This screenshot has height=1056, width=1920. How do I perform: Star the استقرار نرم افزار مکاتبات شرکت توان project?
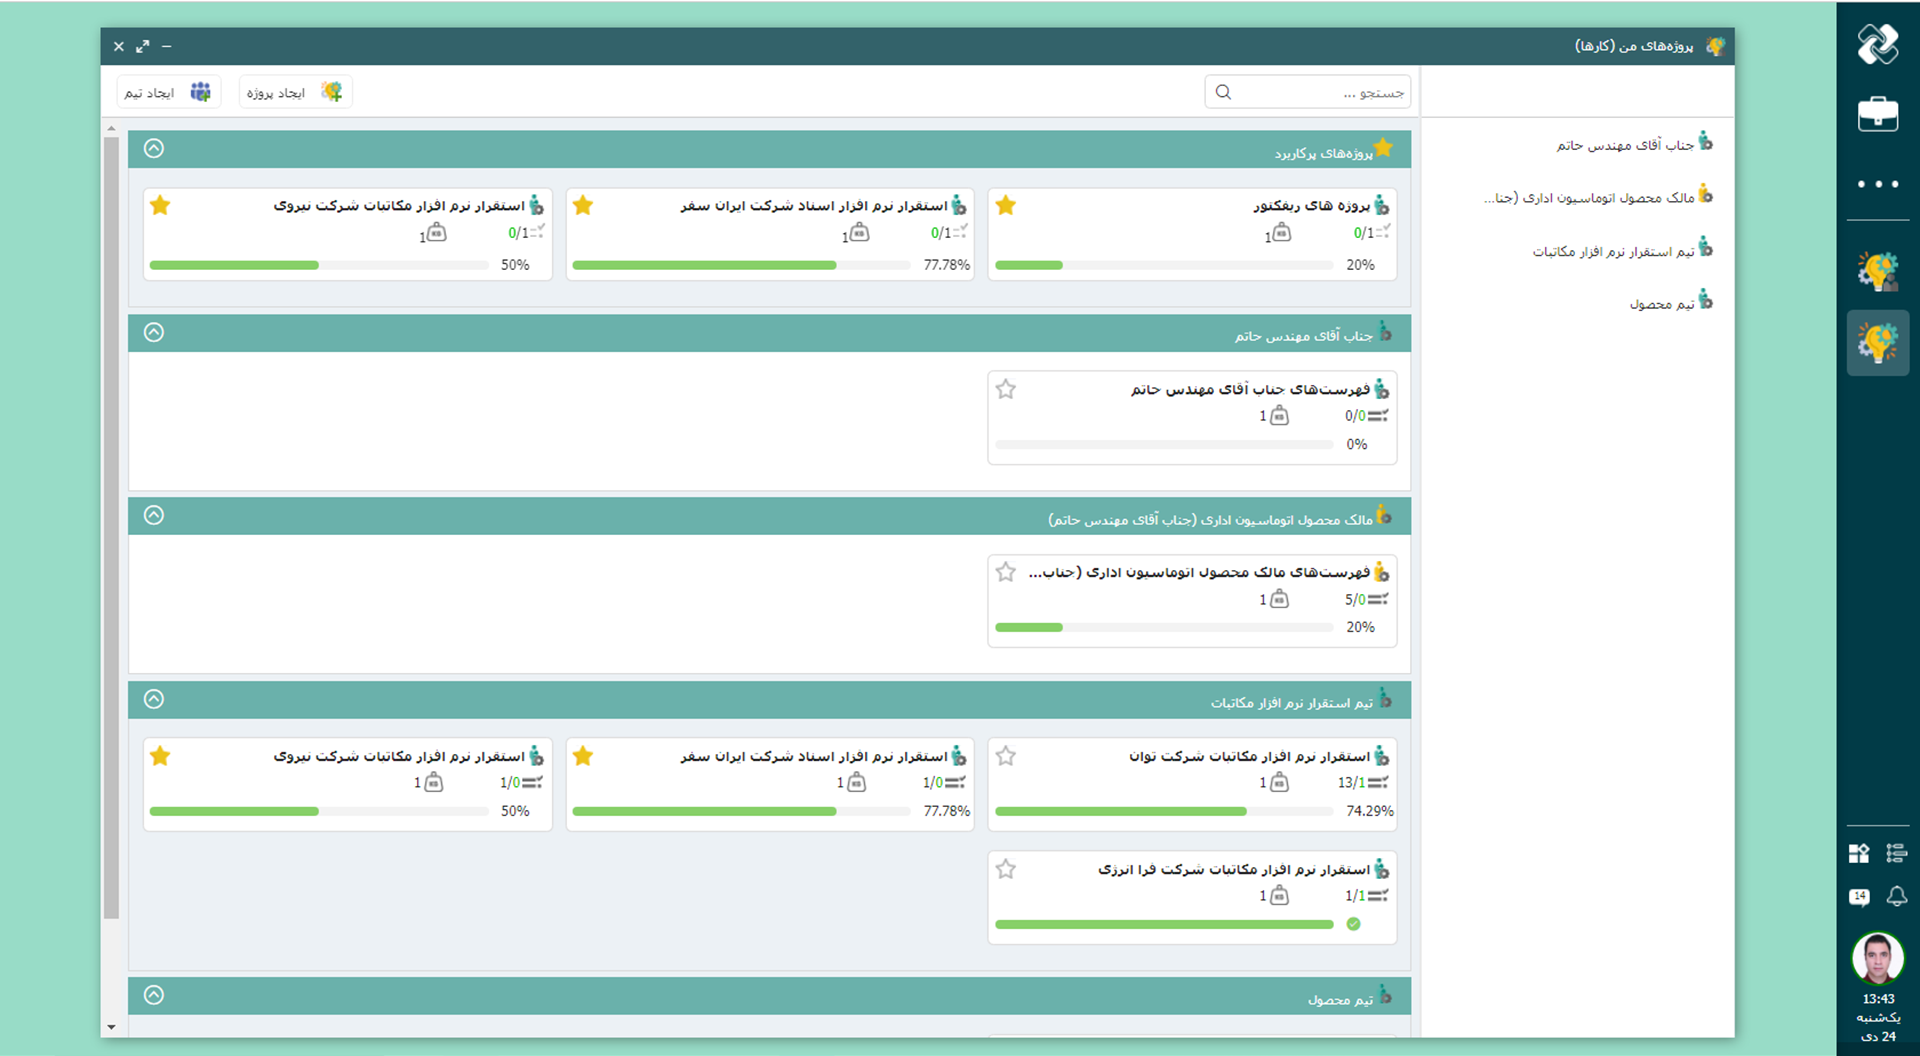[1006, 756]
